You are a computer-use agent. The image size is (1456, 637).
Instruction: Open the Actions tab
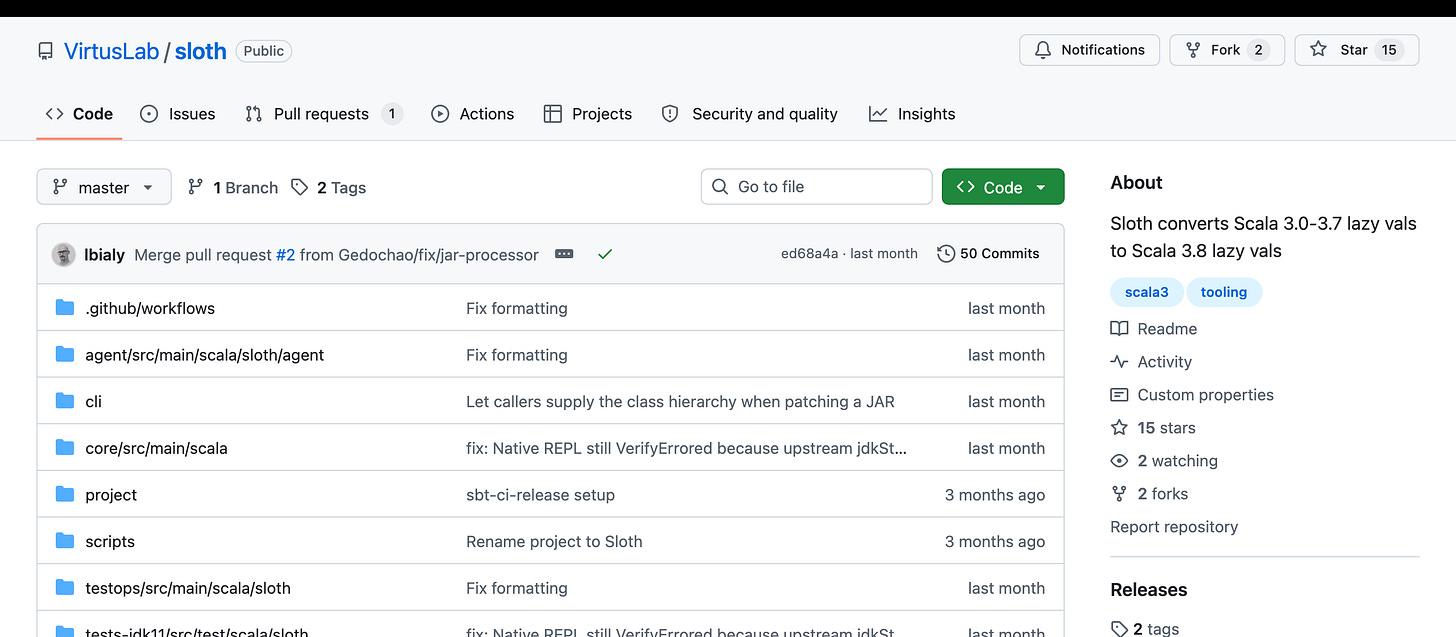[x=473, y=114]
